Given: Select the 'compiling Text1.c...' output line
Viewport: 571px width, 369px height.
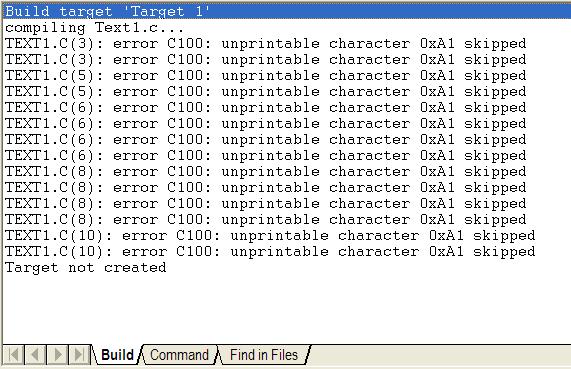Looking at the screenshot, I should (95, 28).
